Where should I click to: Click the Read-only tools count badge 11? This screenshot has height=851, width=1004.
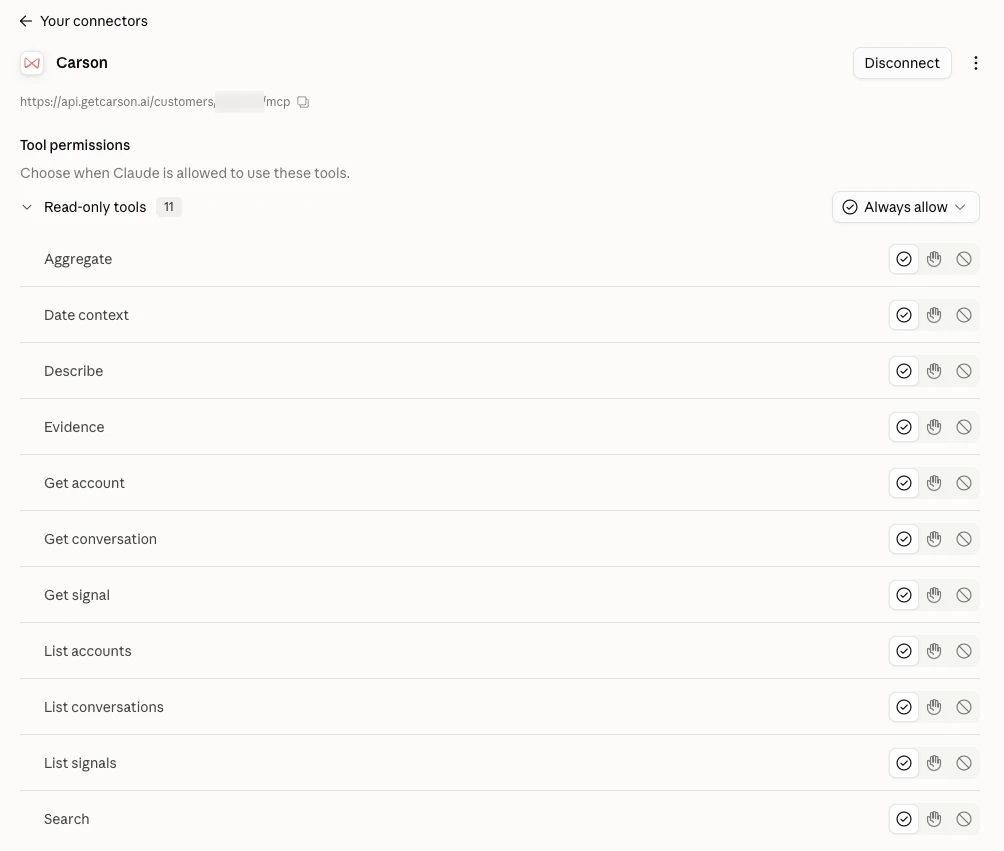point(169,207)
